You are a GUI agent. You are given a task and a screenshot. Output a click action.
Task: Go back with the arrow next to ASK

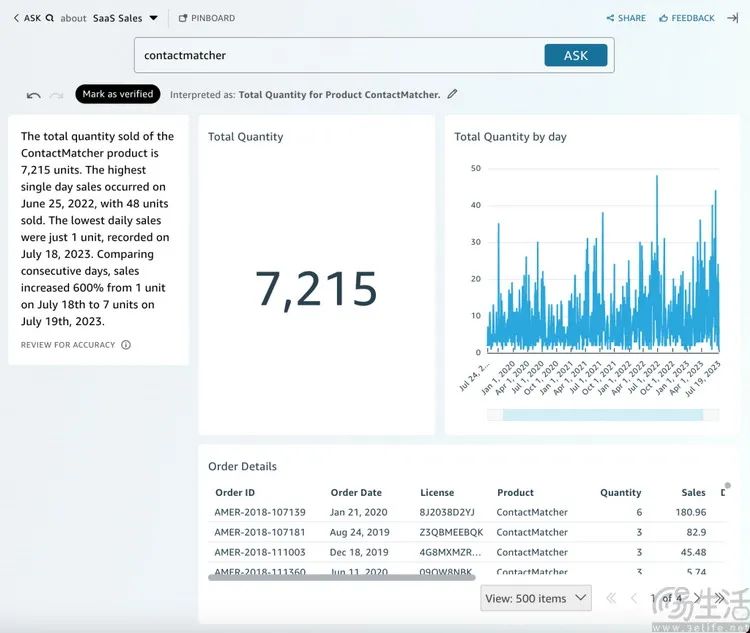[x=16, y=18]
